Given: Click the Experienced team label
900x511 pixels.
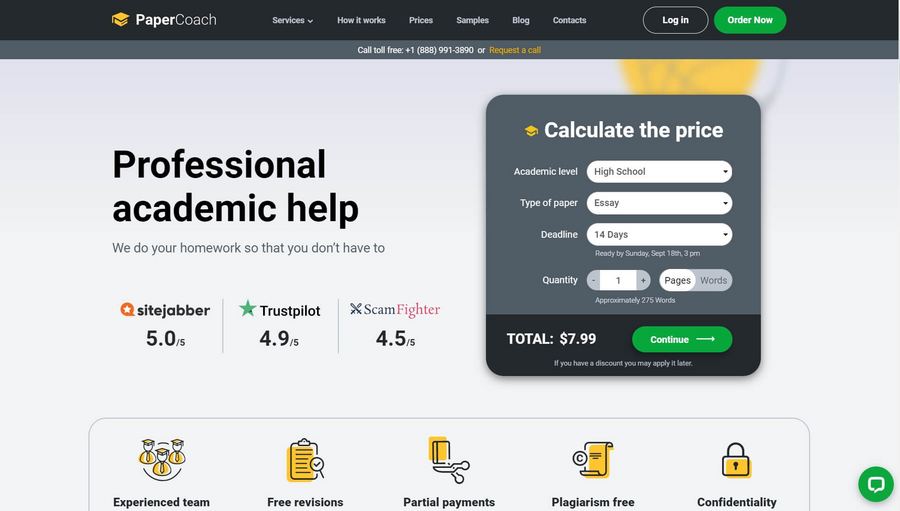Looking at the screenshot, I should tap(161, 502).
